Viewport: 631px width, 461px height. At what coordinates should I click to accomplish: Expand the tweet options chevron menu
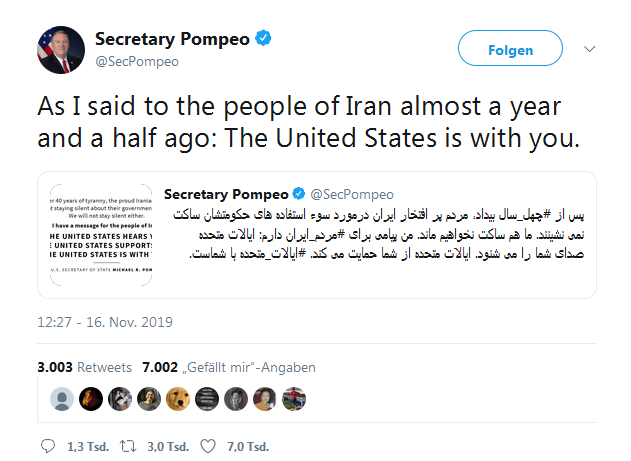pos(590,49)
